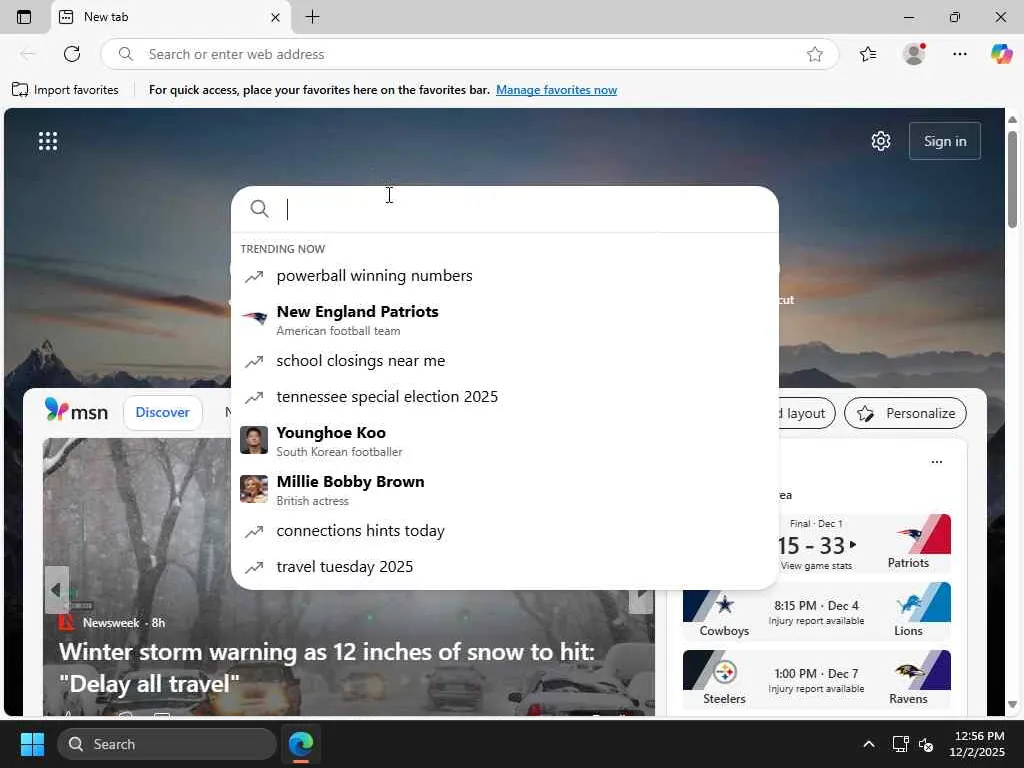The height and width of the screenshot is (768, 1024).
Task: Open page settings gear icon
Action: (x=880, y=141)
